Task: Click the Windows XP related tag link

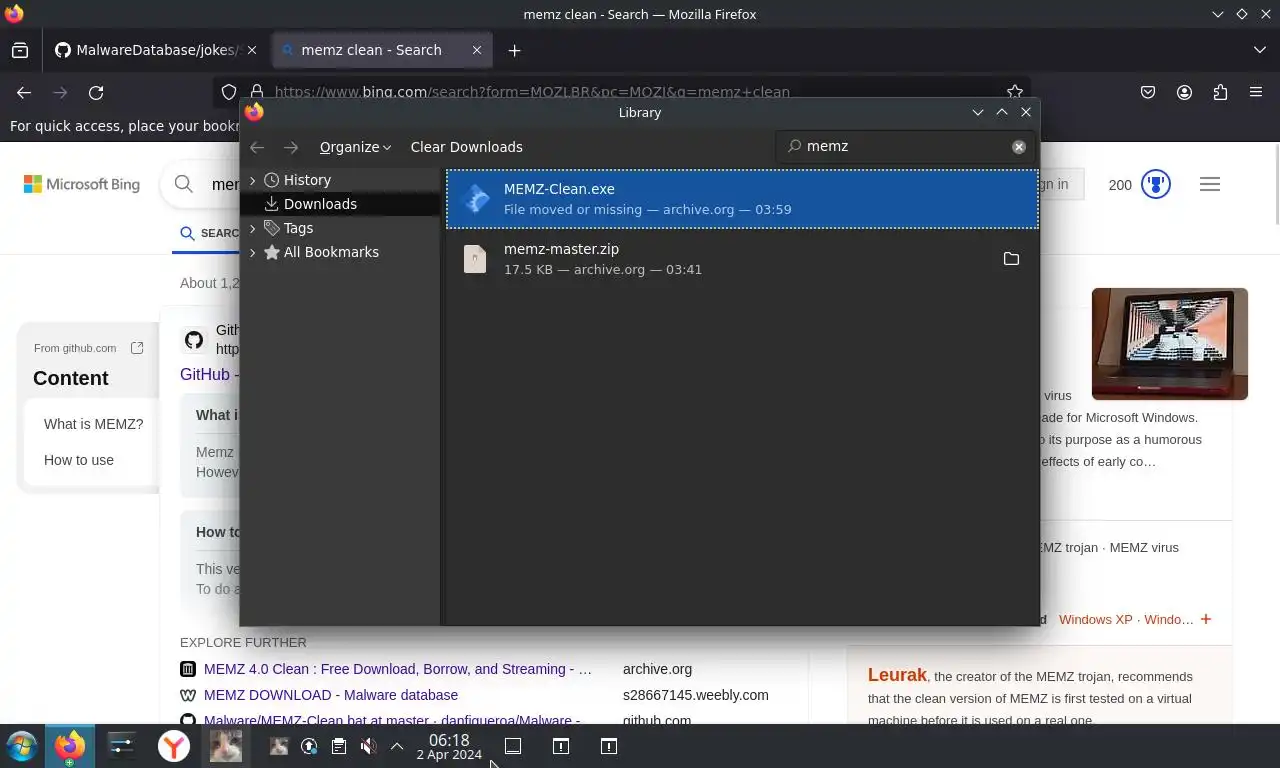Action: (1096, 619)
